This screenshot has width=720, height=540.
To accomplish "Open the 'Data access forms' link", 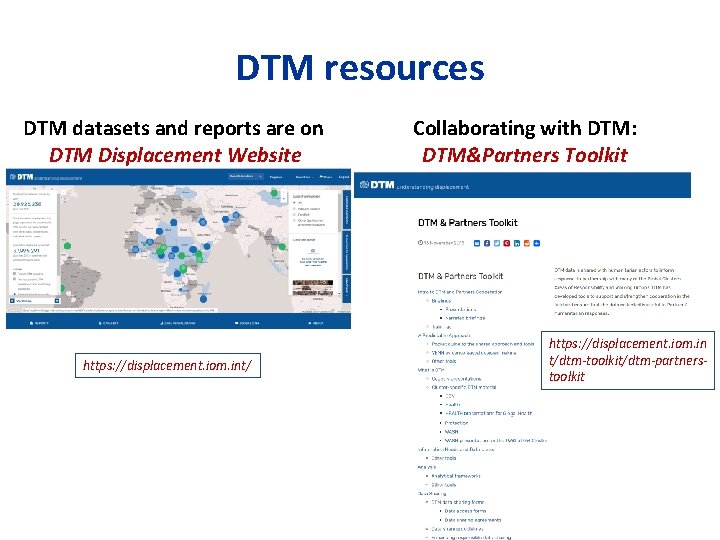I will click(465, 511).
